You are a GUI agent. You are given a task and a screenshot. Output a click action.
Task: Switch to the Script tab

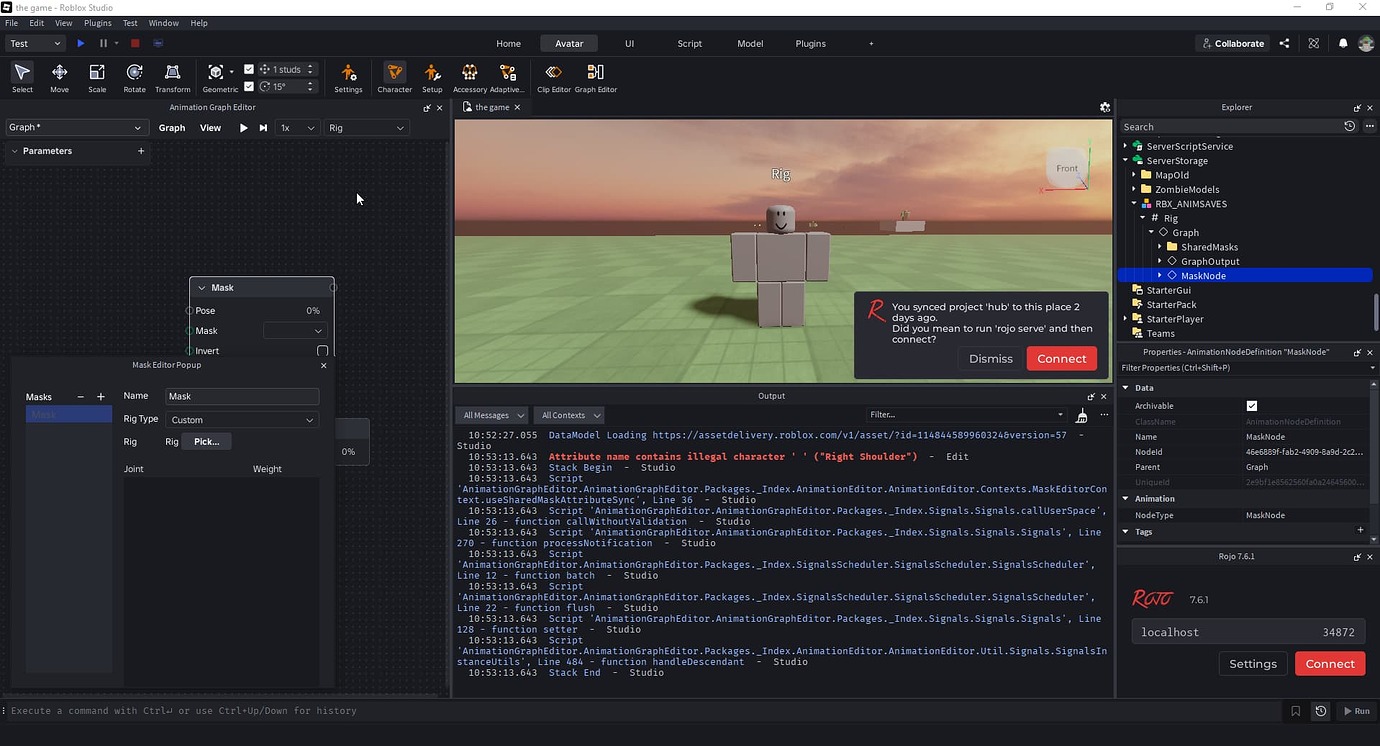pos(690,43)
